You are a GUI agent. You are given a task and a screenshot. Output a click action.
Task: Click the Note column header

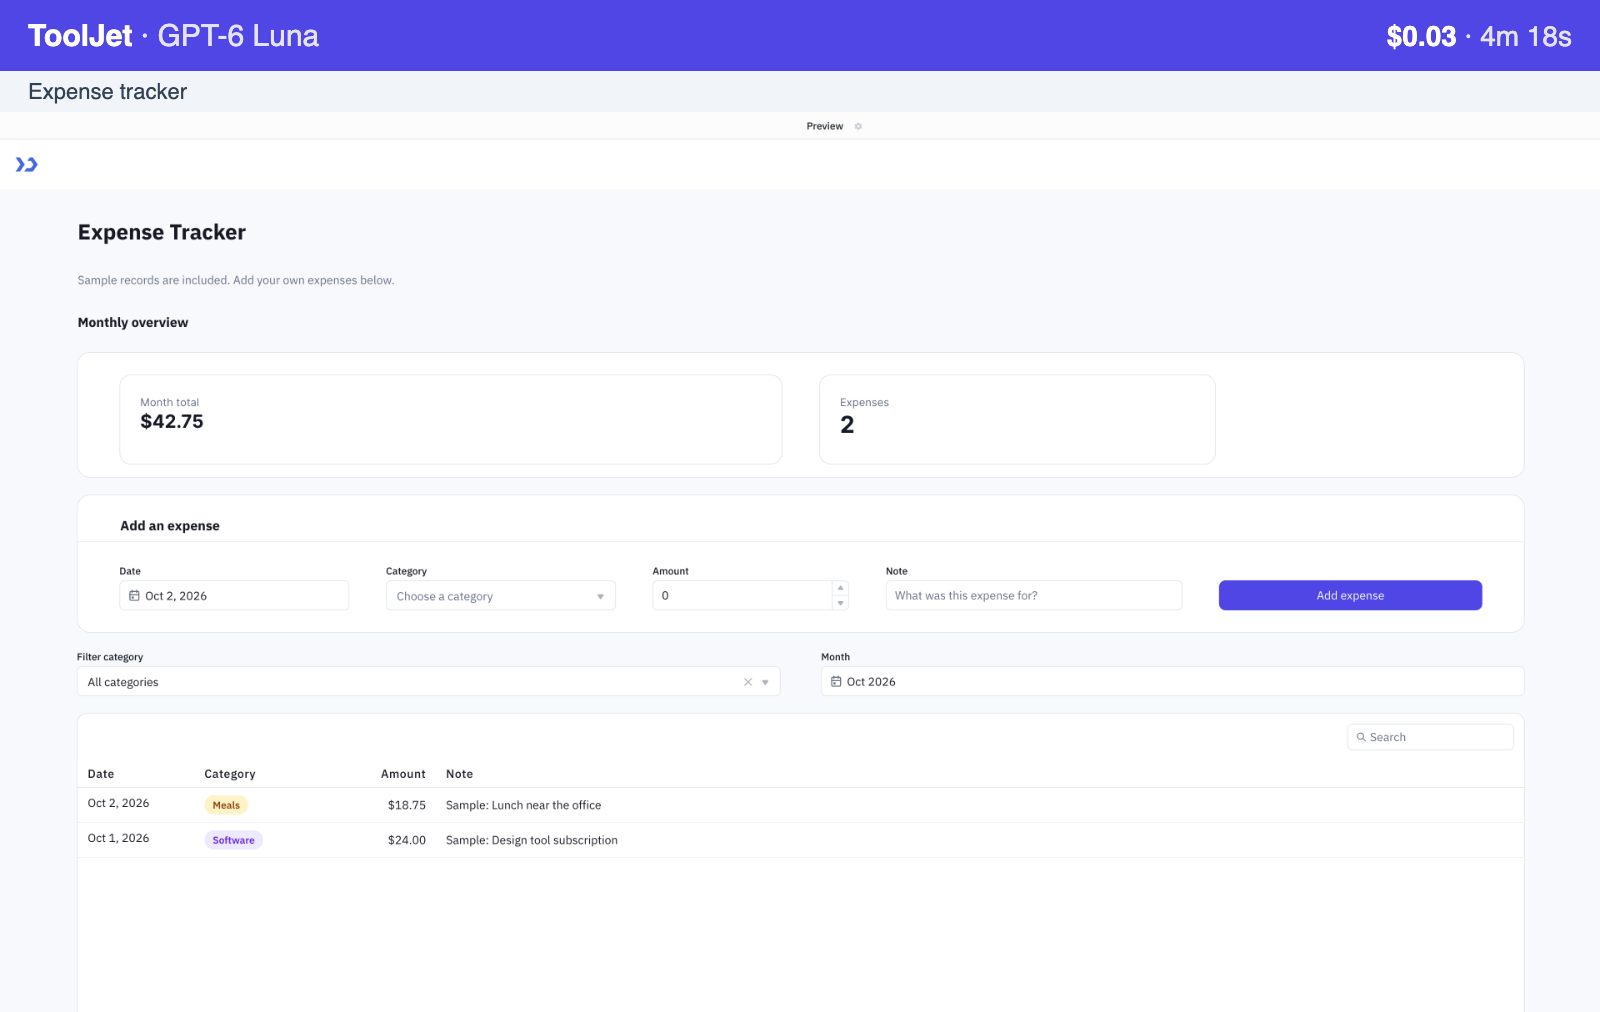click(459, 774)
